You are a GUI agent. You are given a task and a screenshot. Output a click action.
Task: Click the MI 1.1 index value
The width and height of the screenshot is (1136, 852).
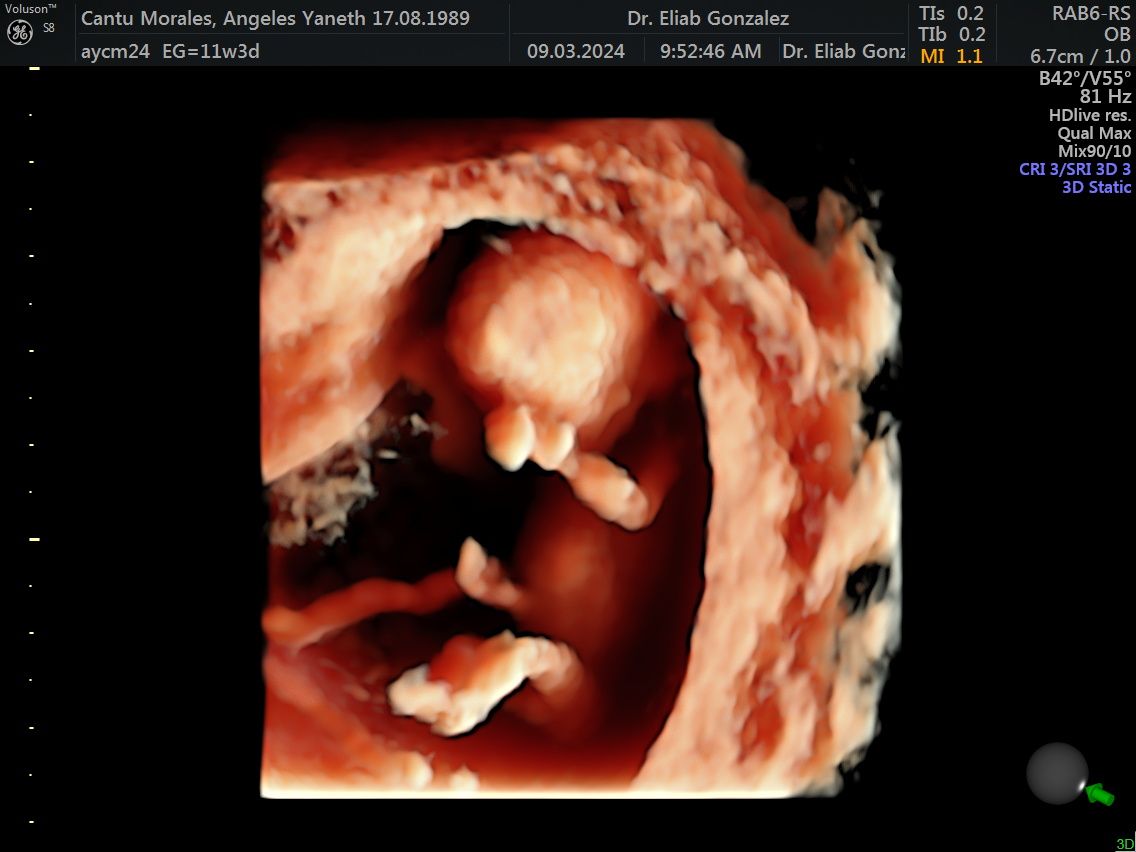coord(951,56)
